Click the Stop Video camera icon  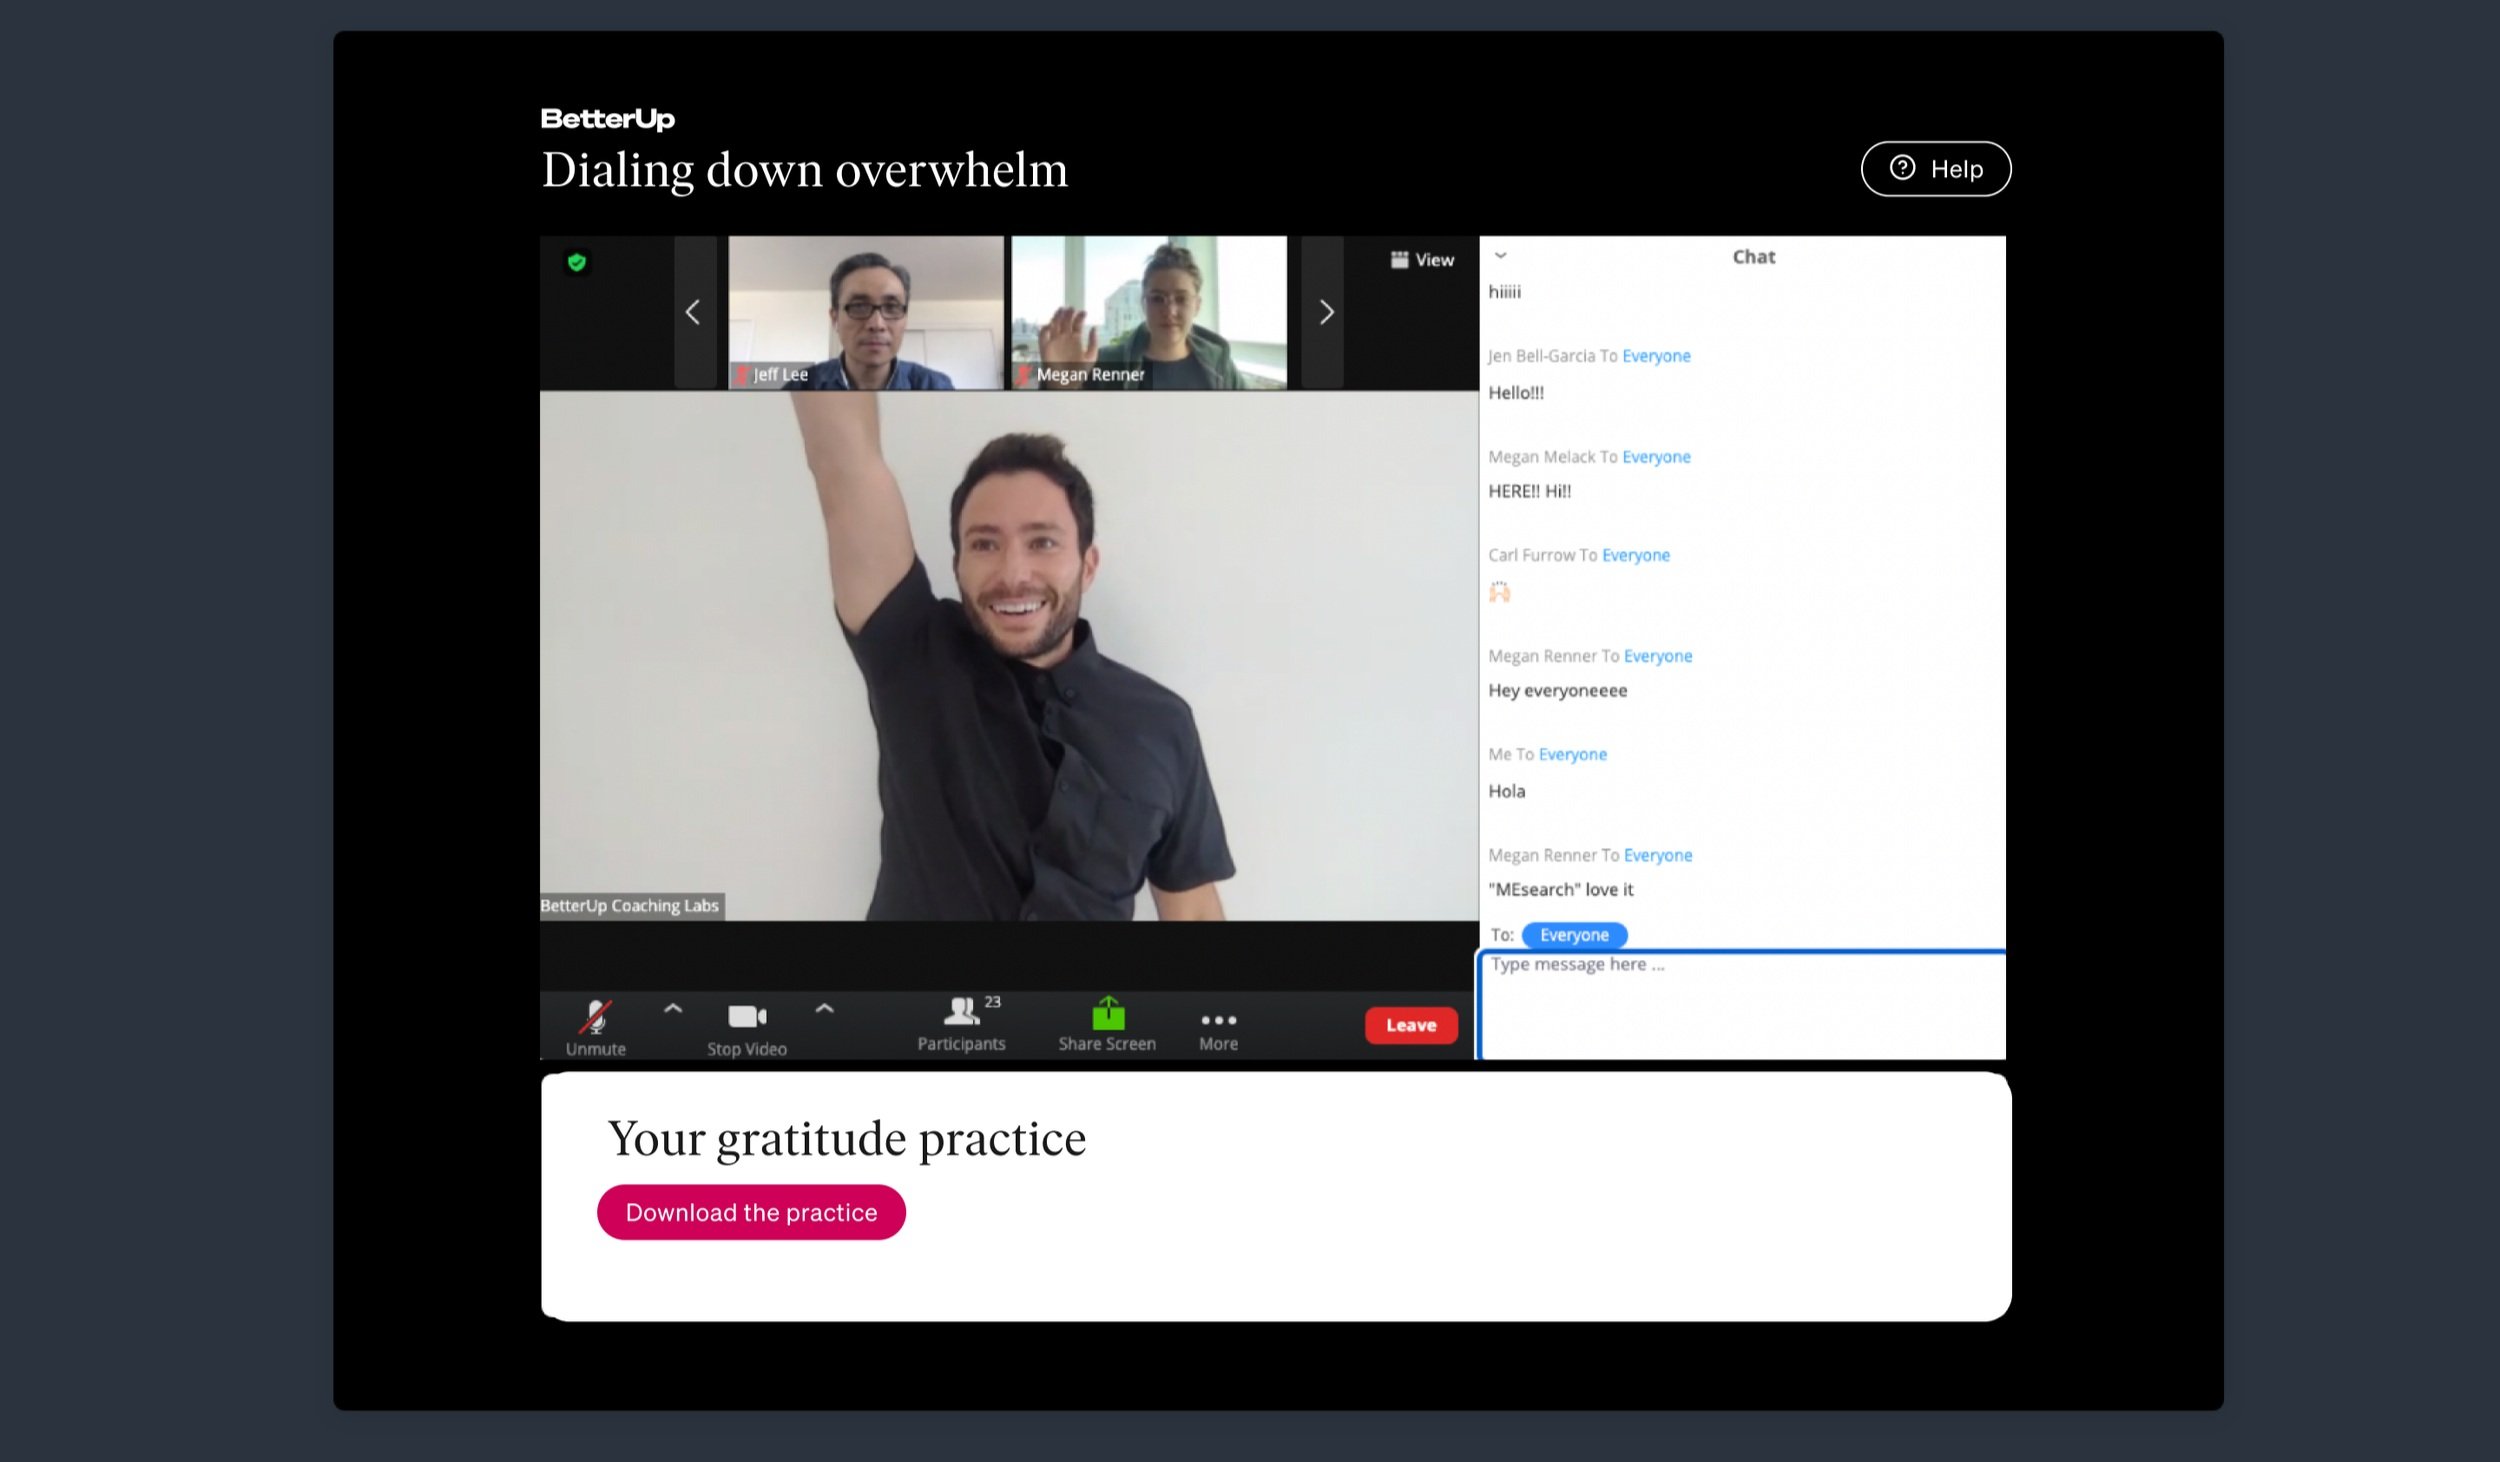click(747, 1016)
